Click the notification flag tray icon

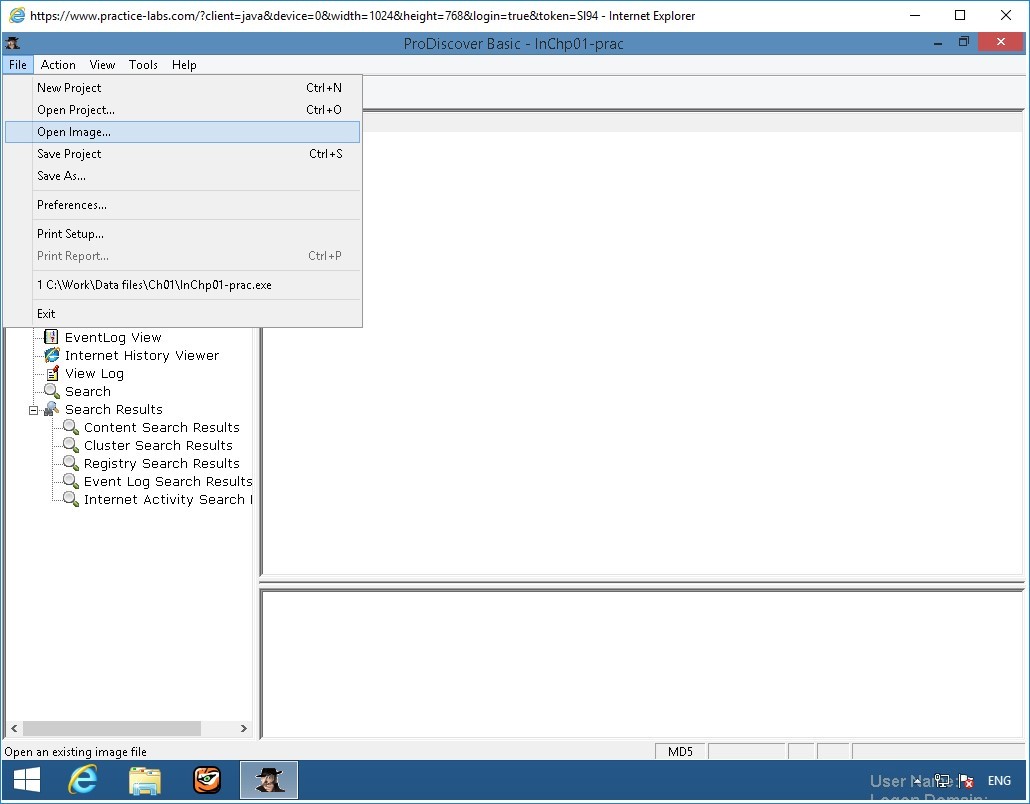(966, 781)
